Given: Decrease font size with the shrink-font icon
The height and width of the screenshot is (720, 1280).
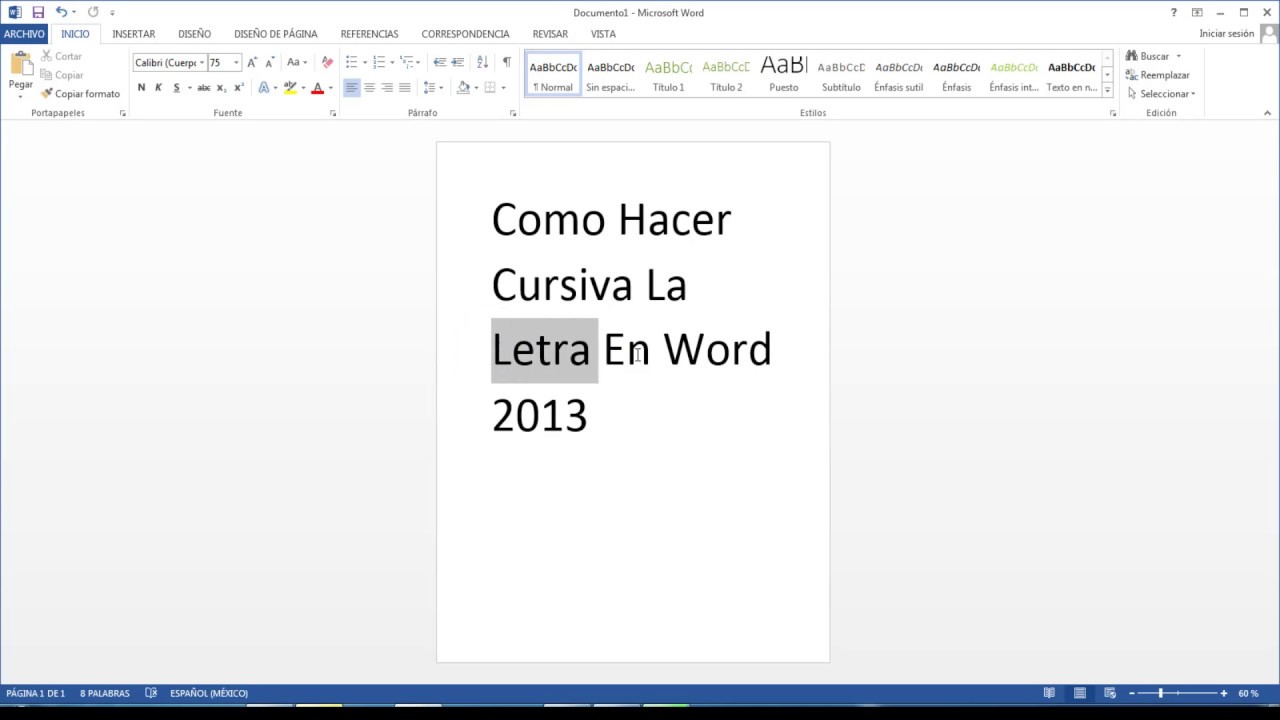Looking at the screenshot, I should pyautogui.click(x=270, y=62).
